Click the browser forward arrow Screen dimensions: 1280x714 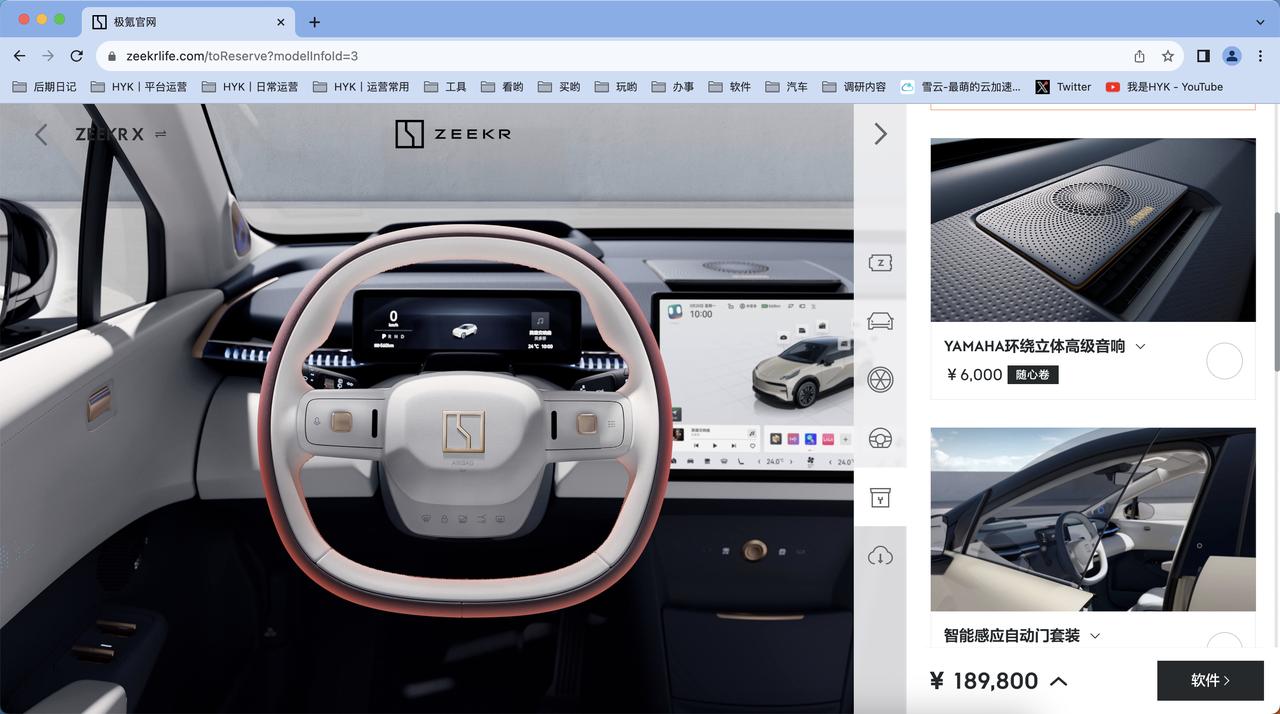coord(48,56)
